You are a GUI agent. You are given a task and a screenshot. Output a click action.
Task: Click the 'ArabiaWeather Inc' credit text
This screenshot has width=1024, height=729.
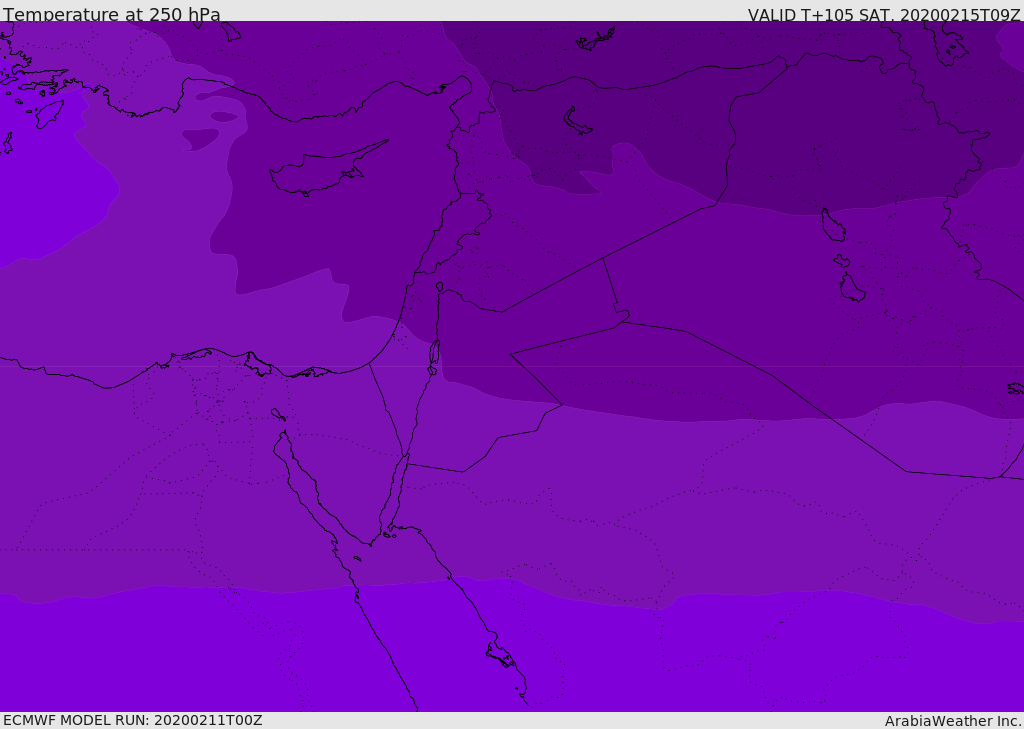click(x=953, y=721)
